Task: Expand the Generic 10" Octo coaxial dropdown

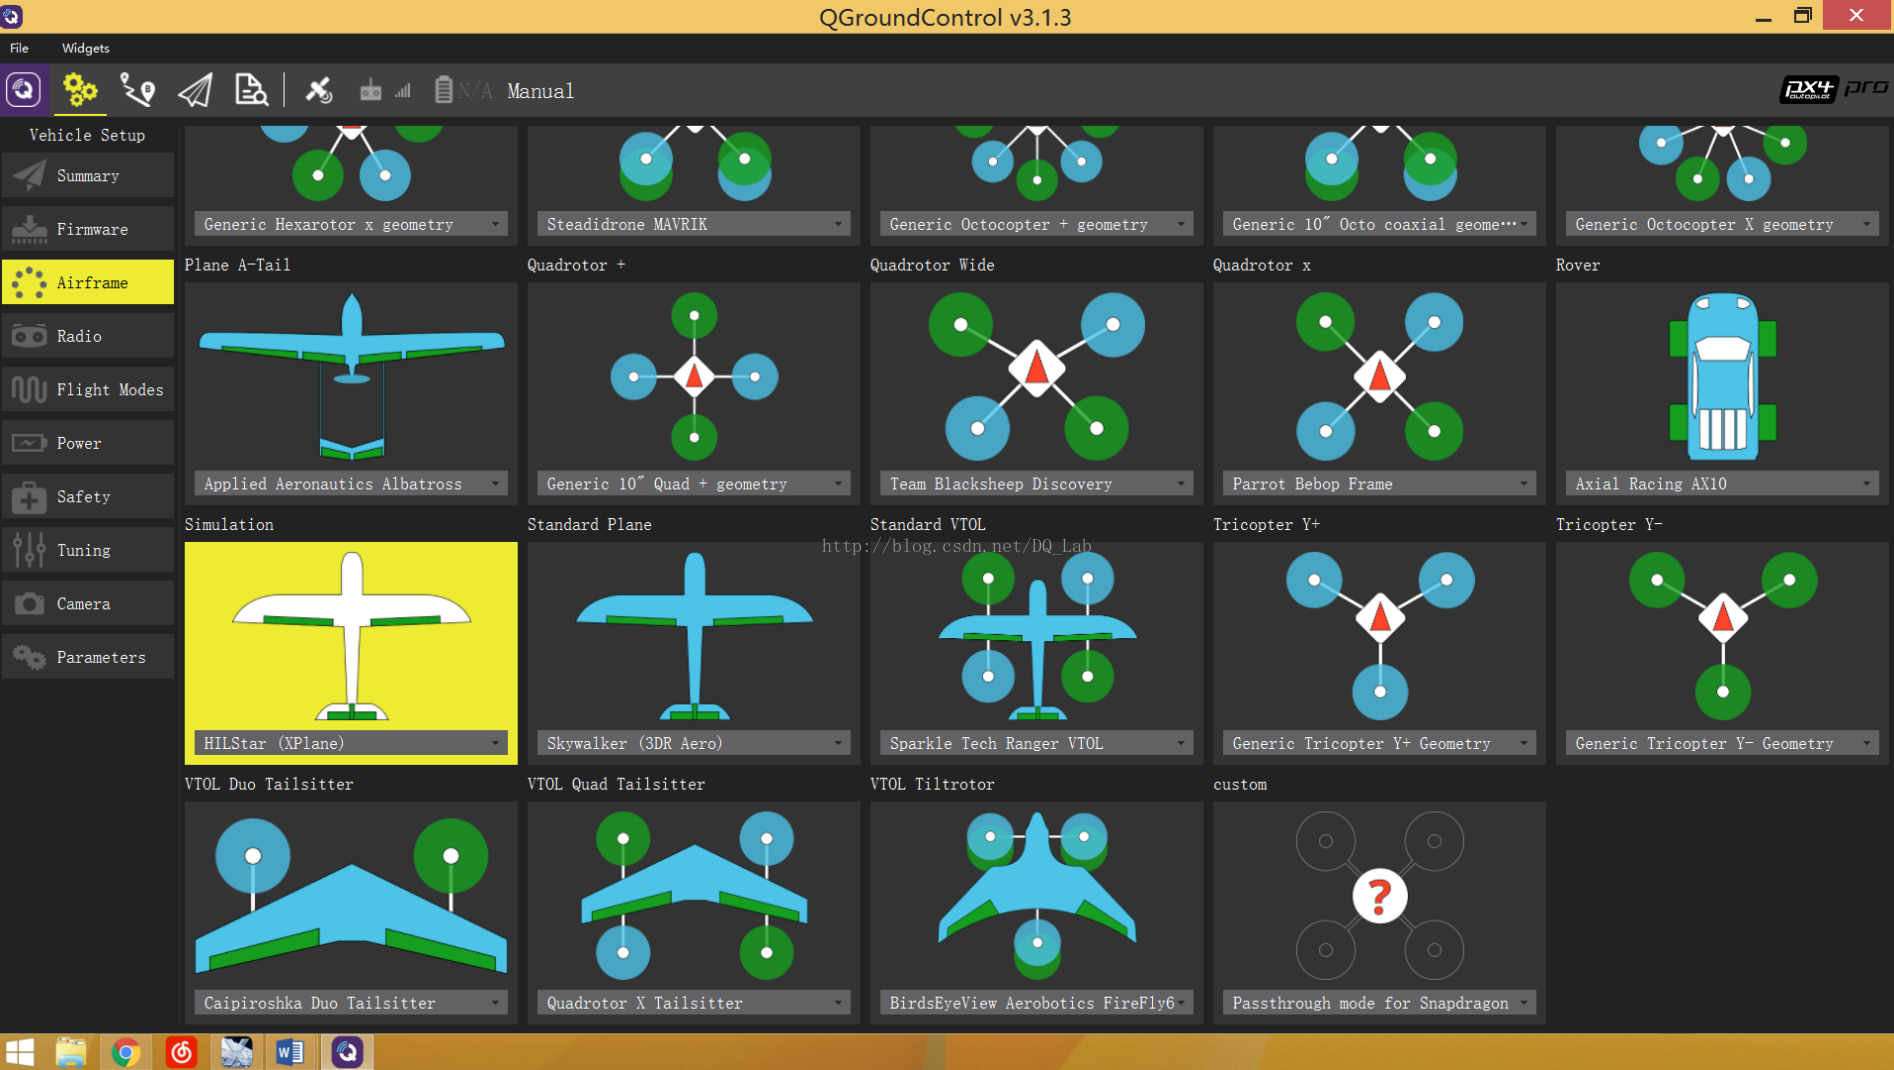Action: point(1380,224)
